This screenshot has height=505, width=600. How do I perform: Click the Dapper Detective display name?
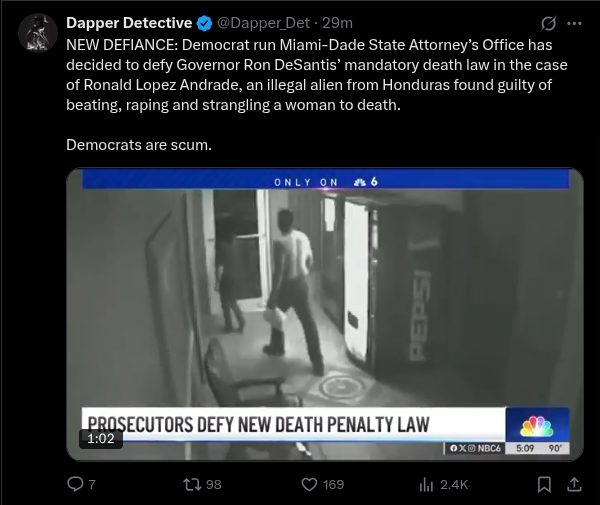[129, 23]
